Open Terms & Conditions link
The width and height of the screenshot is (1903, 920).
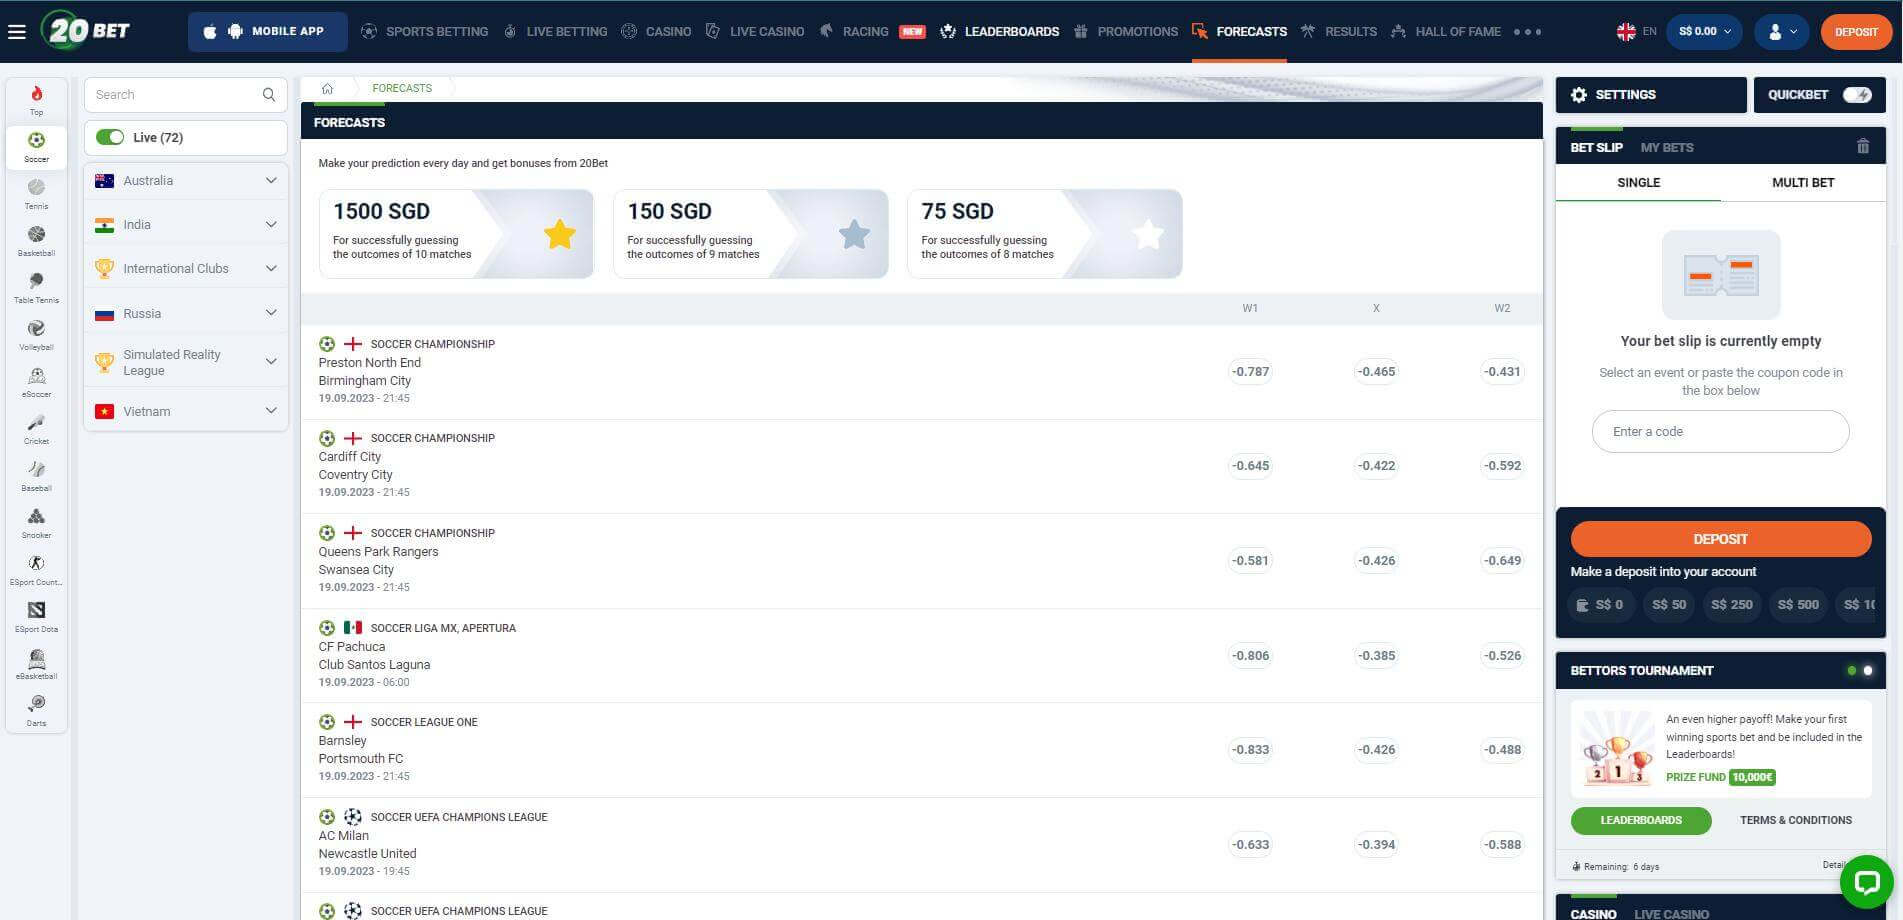coord(1795,821)
